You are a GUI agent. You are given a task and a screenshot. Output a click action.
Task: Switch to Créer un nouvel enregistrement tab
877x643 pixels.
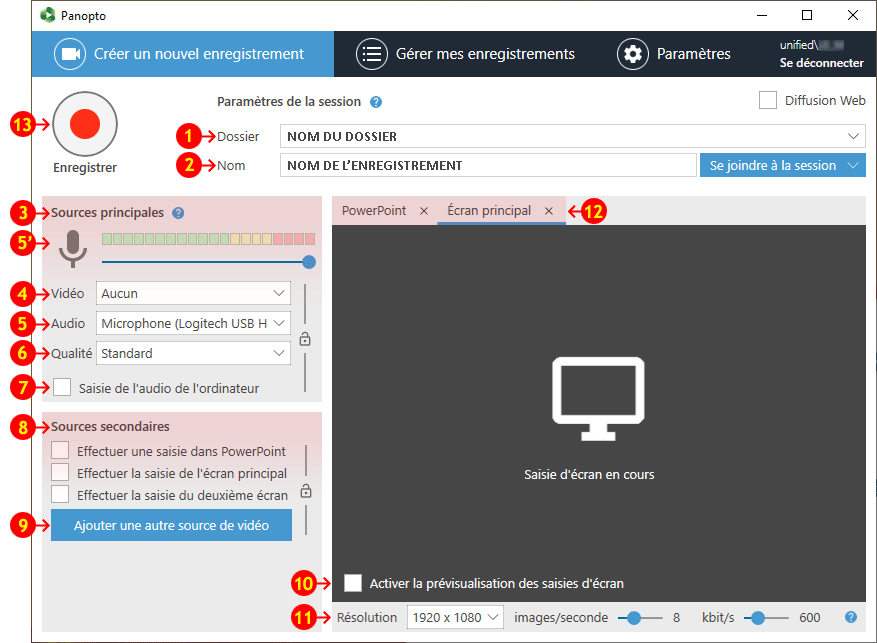[183, 54]
